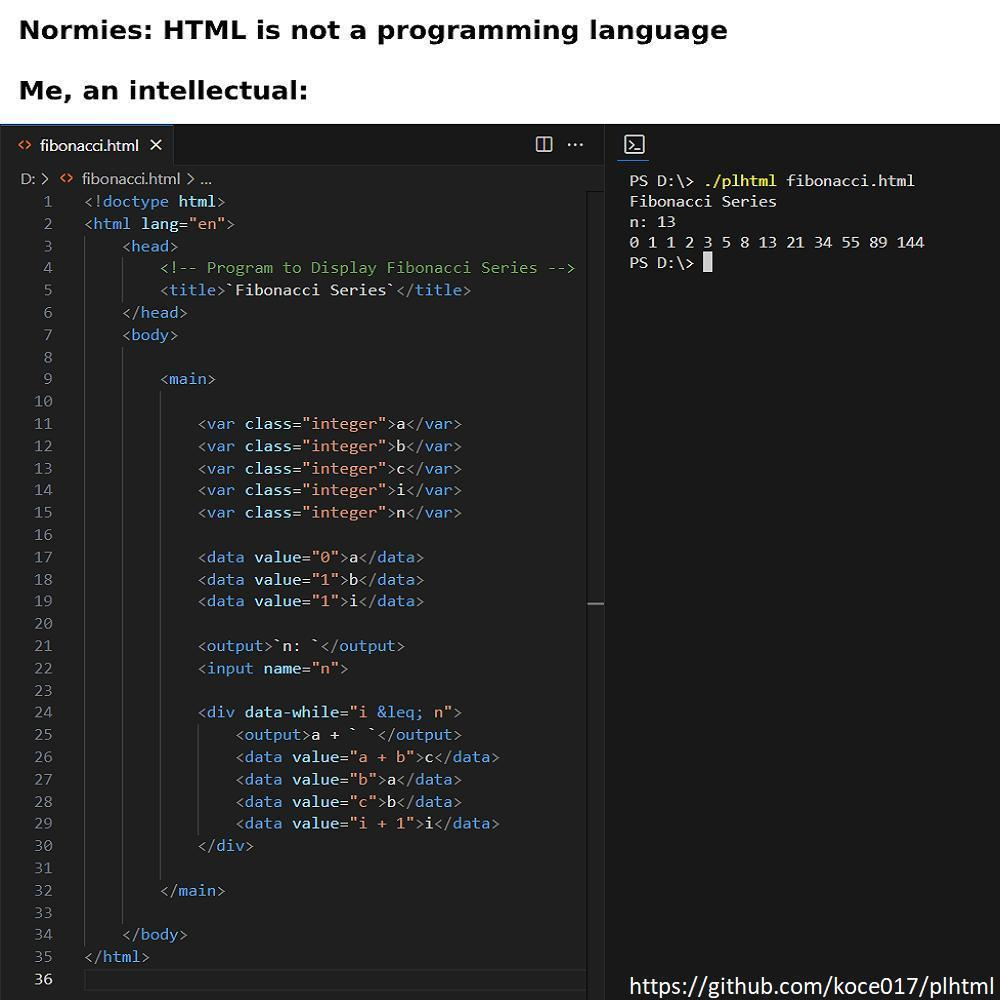Close the fibonacci.html tab
Viewport: 1000px width, 1000px height.
[x=156, y=145]
